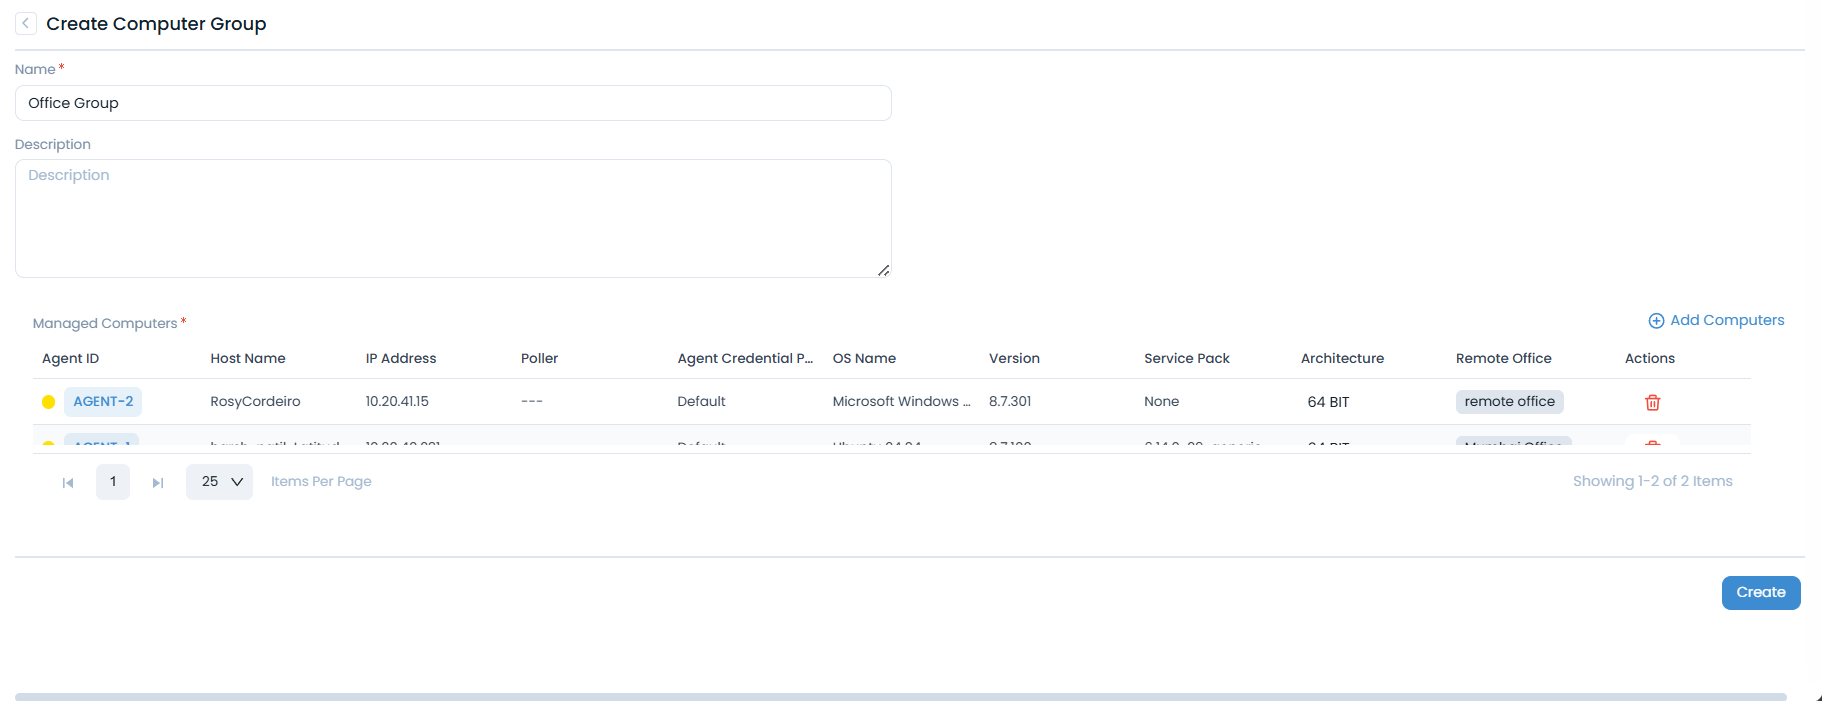Click 'Items Per Page' label
Viewport: 1822px width, 701px height.
[x=321, y=481]
